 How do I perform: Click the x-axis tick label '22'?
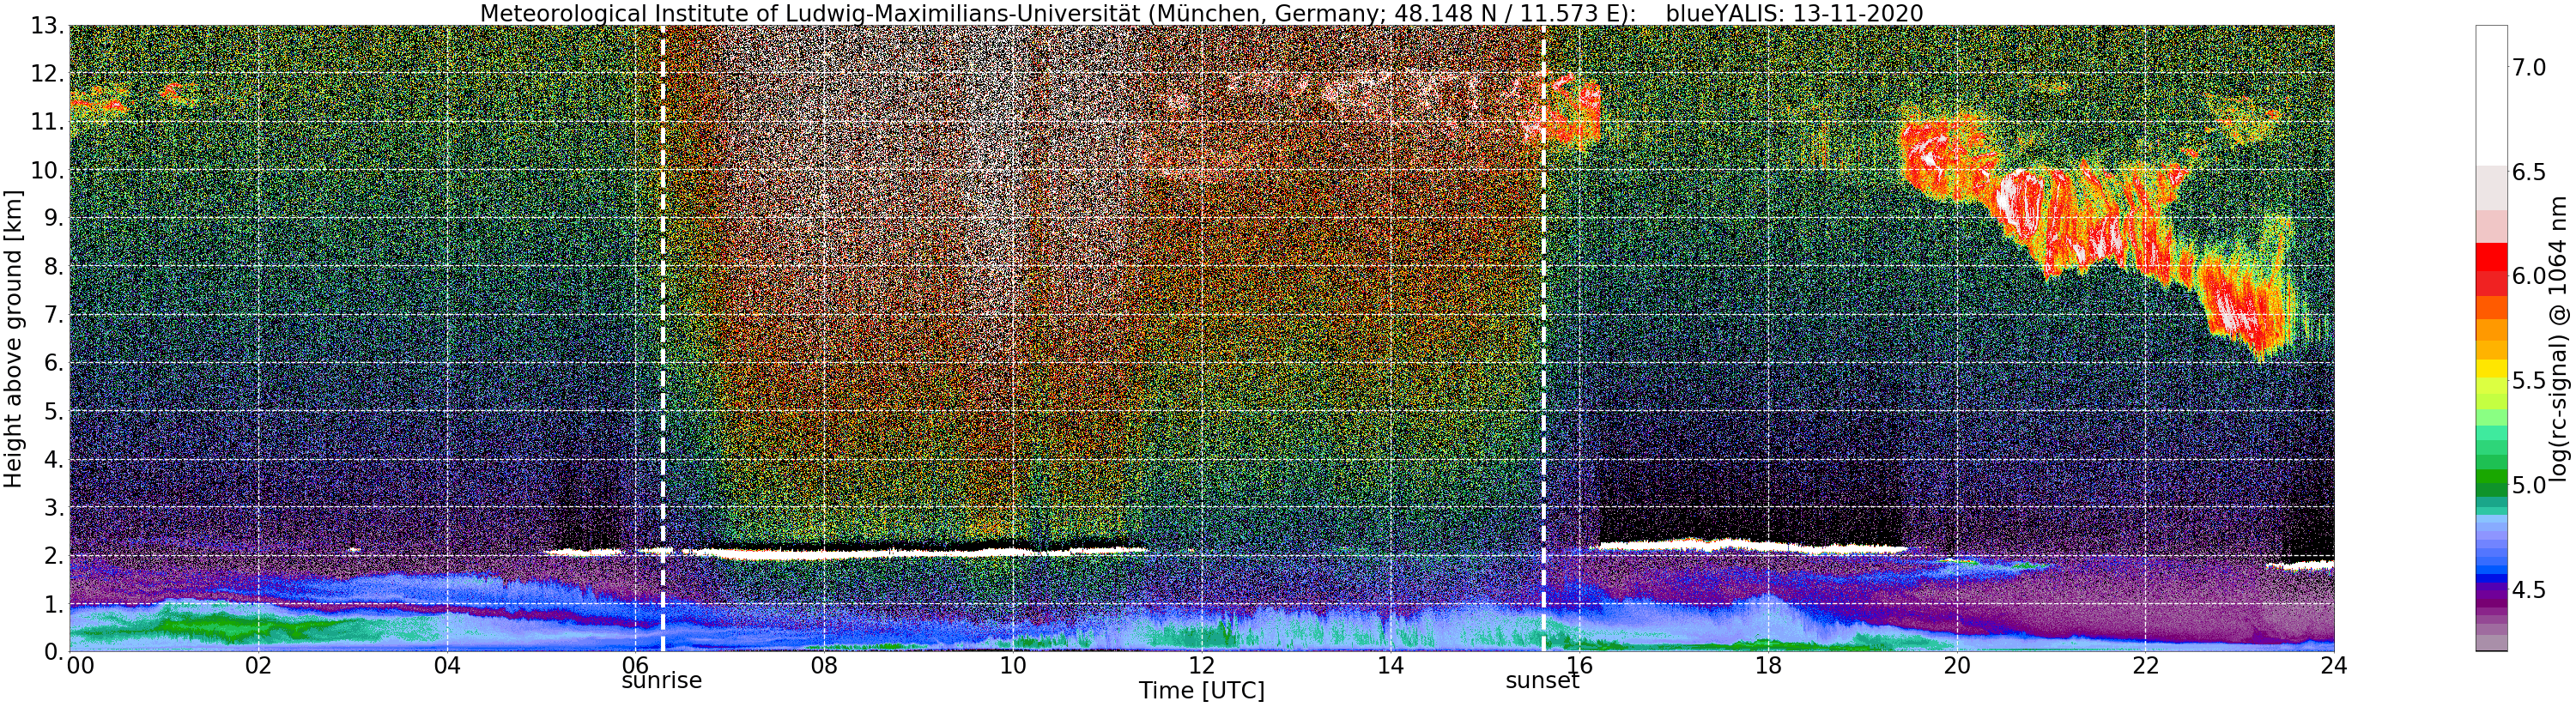(2146, 666)
